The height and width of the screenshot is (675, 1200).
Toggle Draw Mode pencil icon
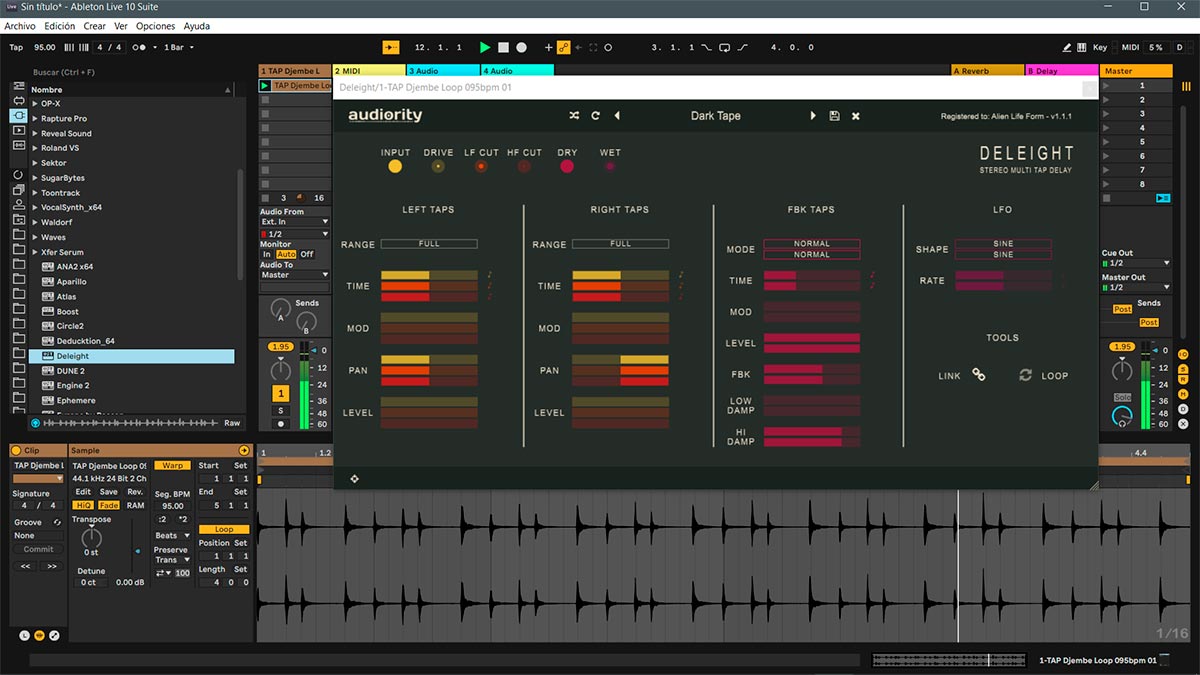(x=1067, y=47)
